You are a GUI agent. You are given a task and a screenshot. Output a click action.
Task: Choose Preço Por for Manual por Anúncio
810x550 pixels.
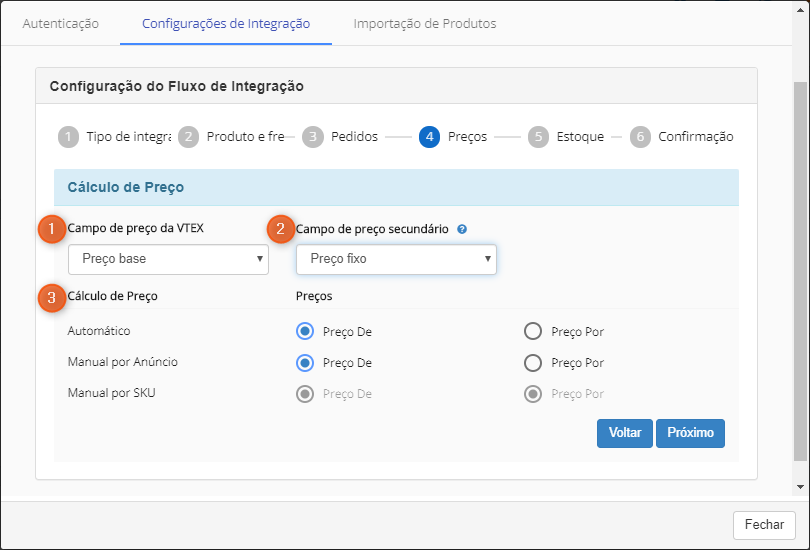point(533,363)
